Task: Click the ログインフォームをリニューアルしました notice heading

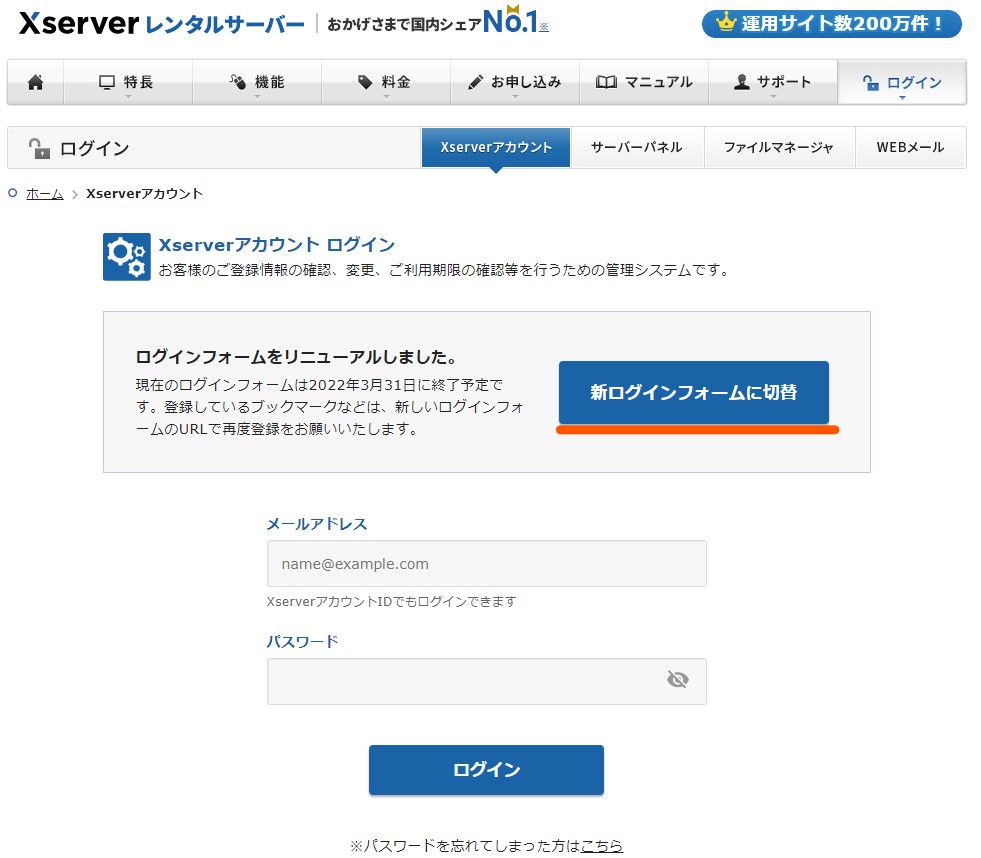Action: point(296,357)
